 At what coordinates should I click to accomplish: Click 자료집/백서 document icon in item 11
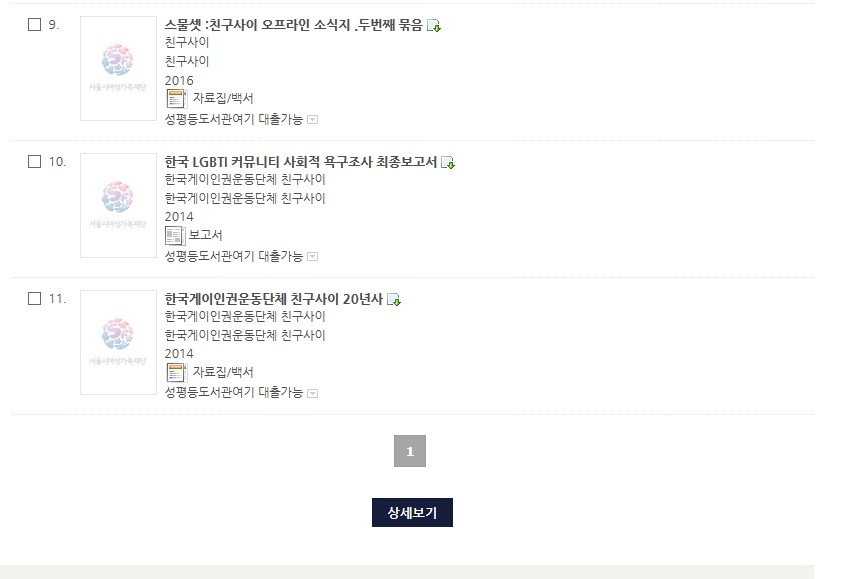(176, 373)
